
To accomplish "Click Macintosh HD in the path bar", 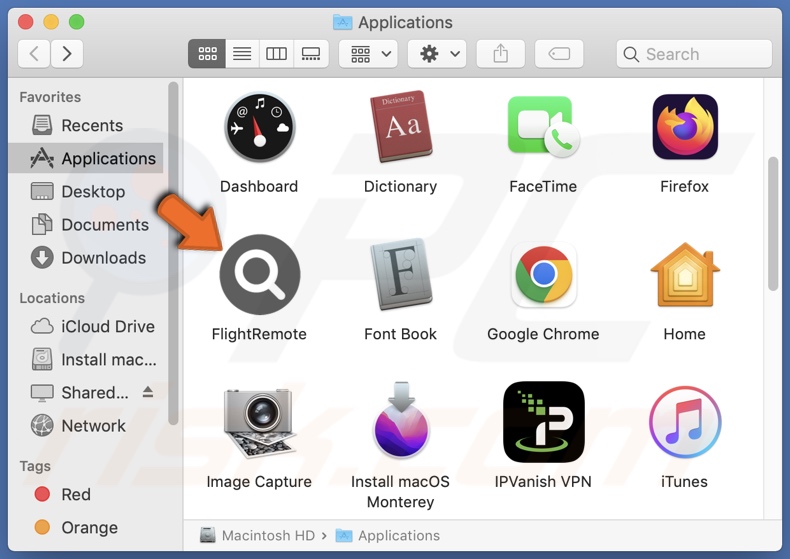I will (257, 535).
